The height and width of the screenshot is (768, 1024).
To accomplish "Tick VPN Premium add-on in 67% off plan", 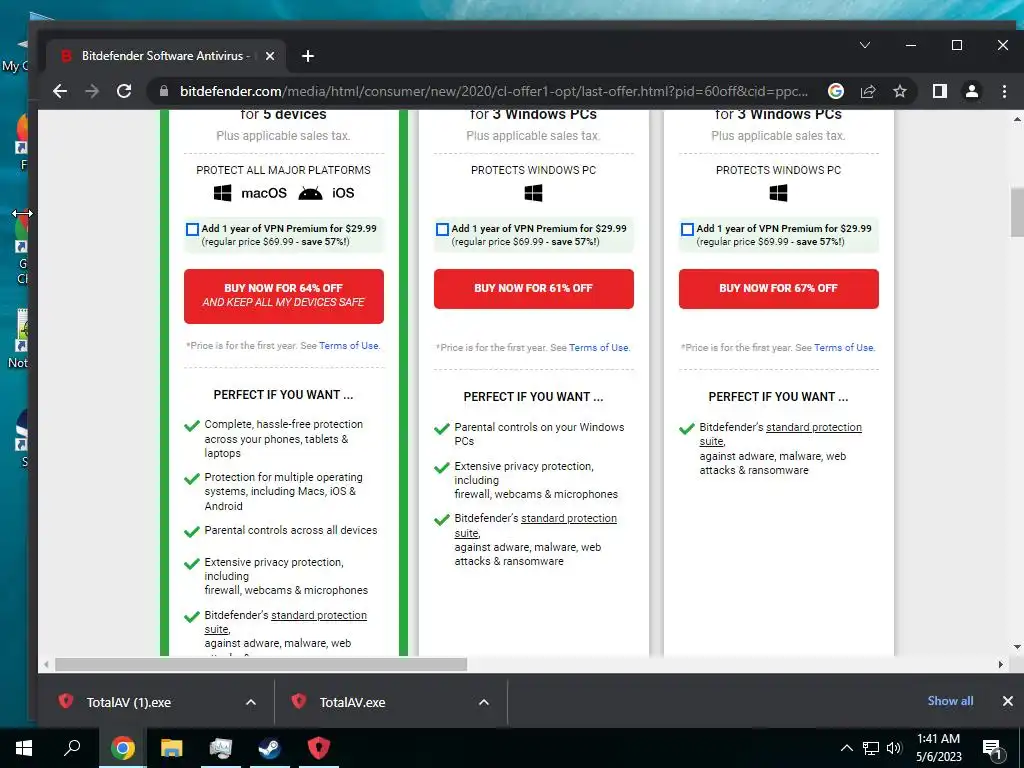I will pyautogui.click(x=687, y=229).
